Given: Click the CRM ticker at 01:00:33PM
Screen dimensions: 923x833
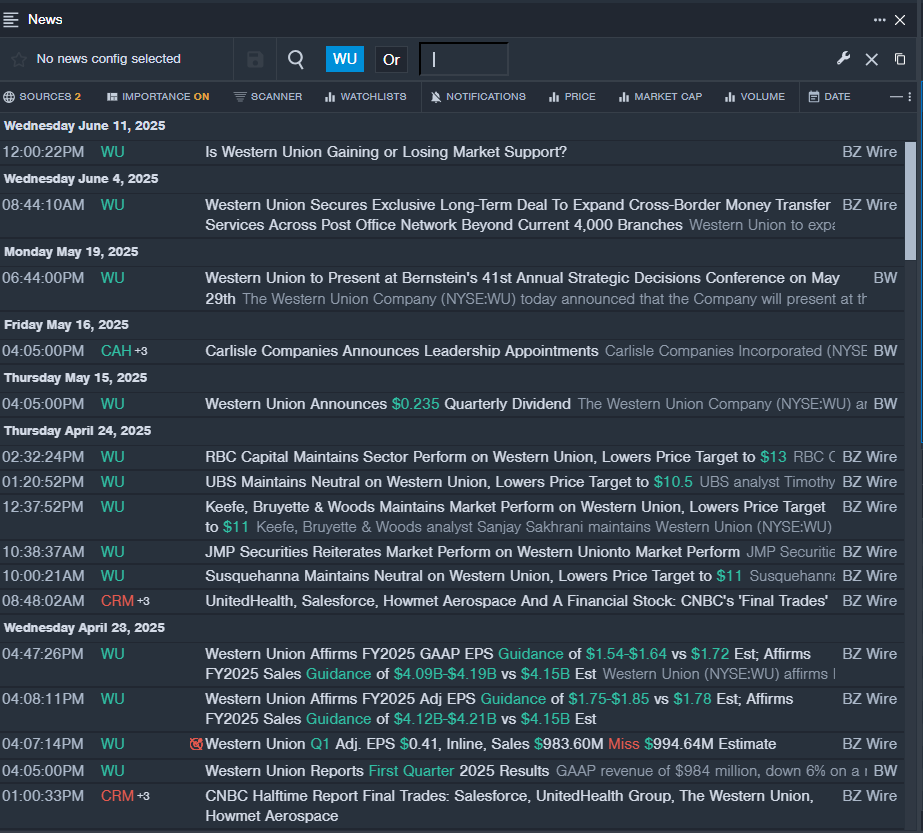Looking at the screenshot, I should pyautogui.click(x=117, y=796).
